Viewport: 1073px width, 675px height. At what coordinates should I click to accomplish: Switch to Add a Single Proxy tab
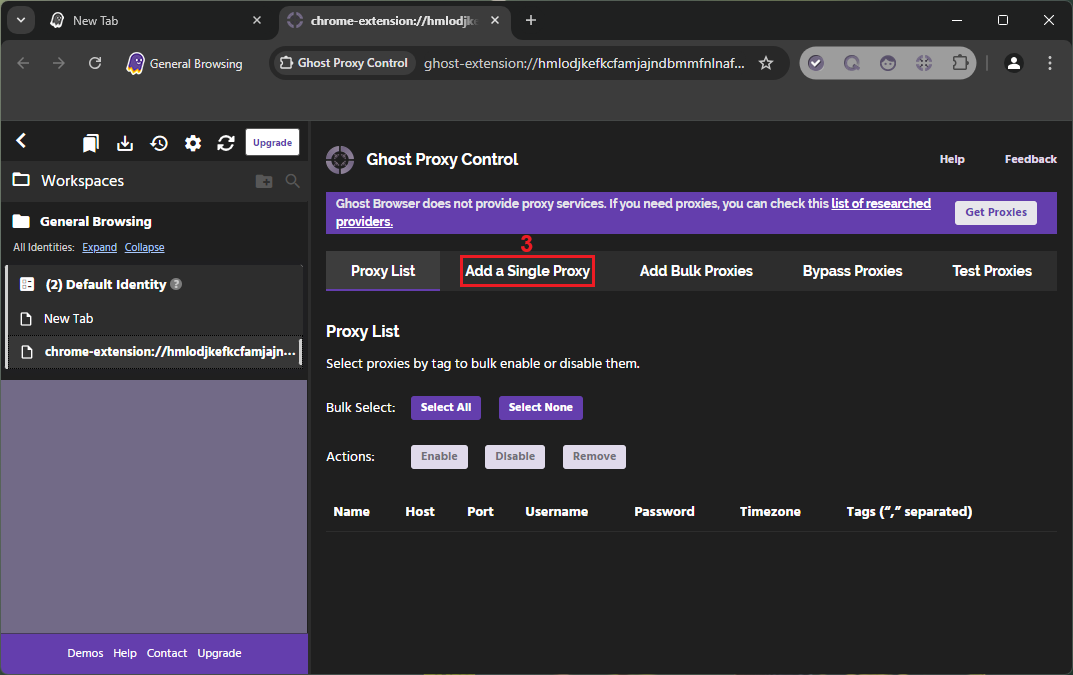tap(527, 271)
